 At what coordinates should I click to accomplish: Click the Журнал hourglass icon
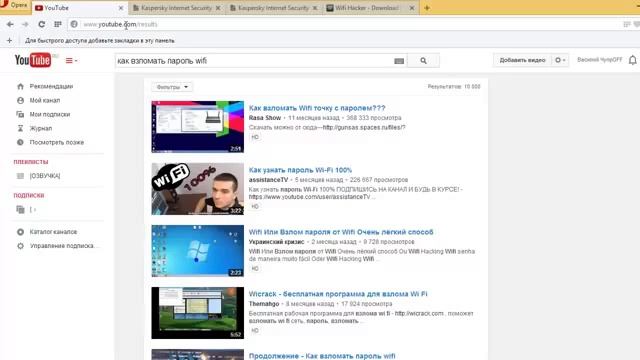point(20,128)
